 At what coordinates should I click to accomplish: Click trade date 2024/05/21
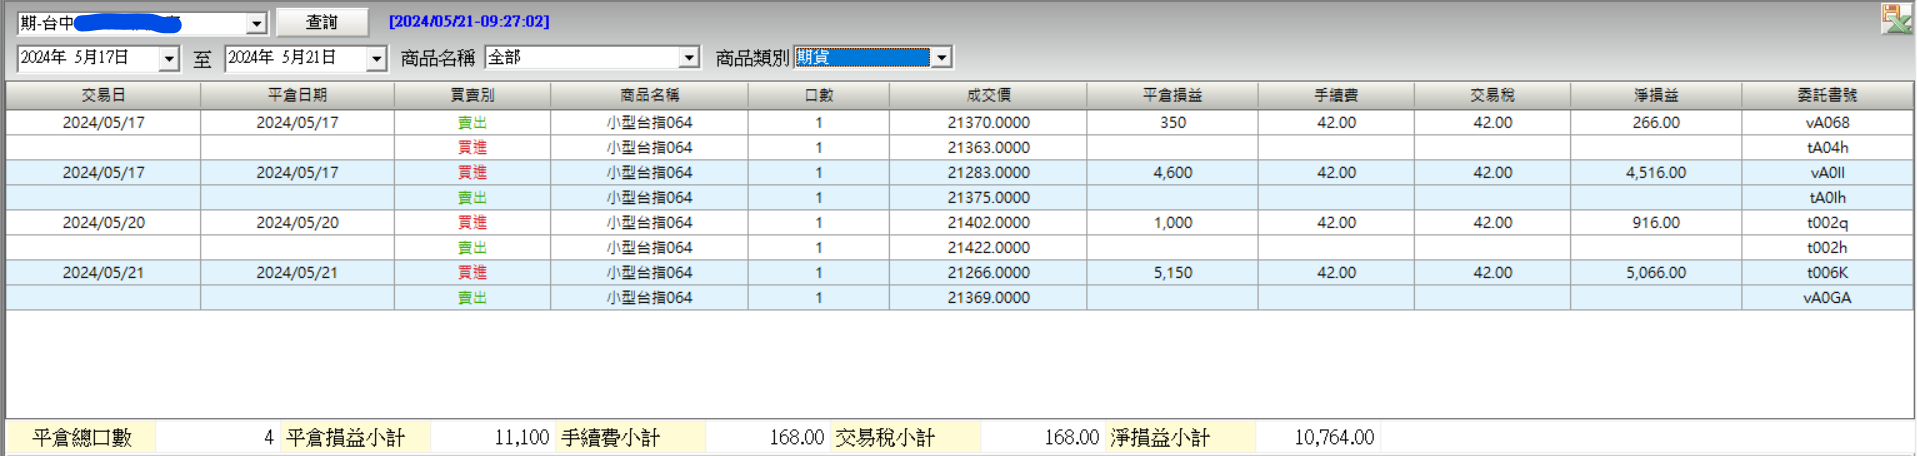(104, 272)
